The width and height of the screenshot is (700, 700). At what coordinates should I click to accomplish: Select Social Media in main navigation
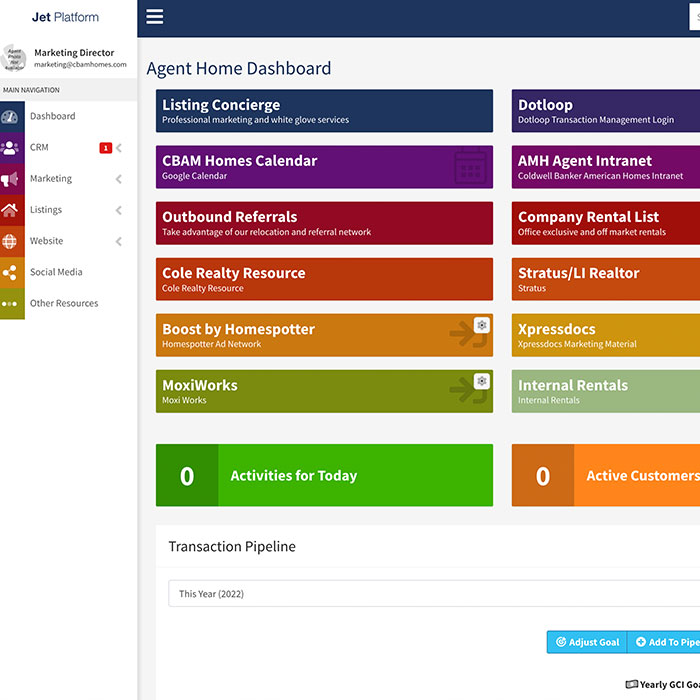pos(56,272)
